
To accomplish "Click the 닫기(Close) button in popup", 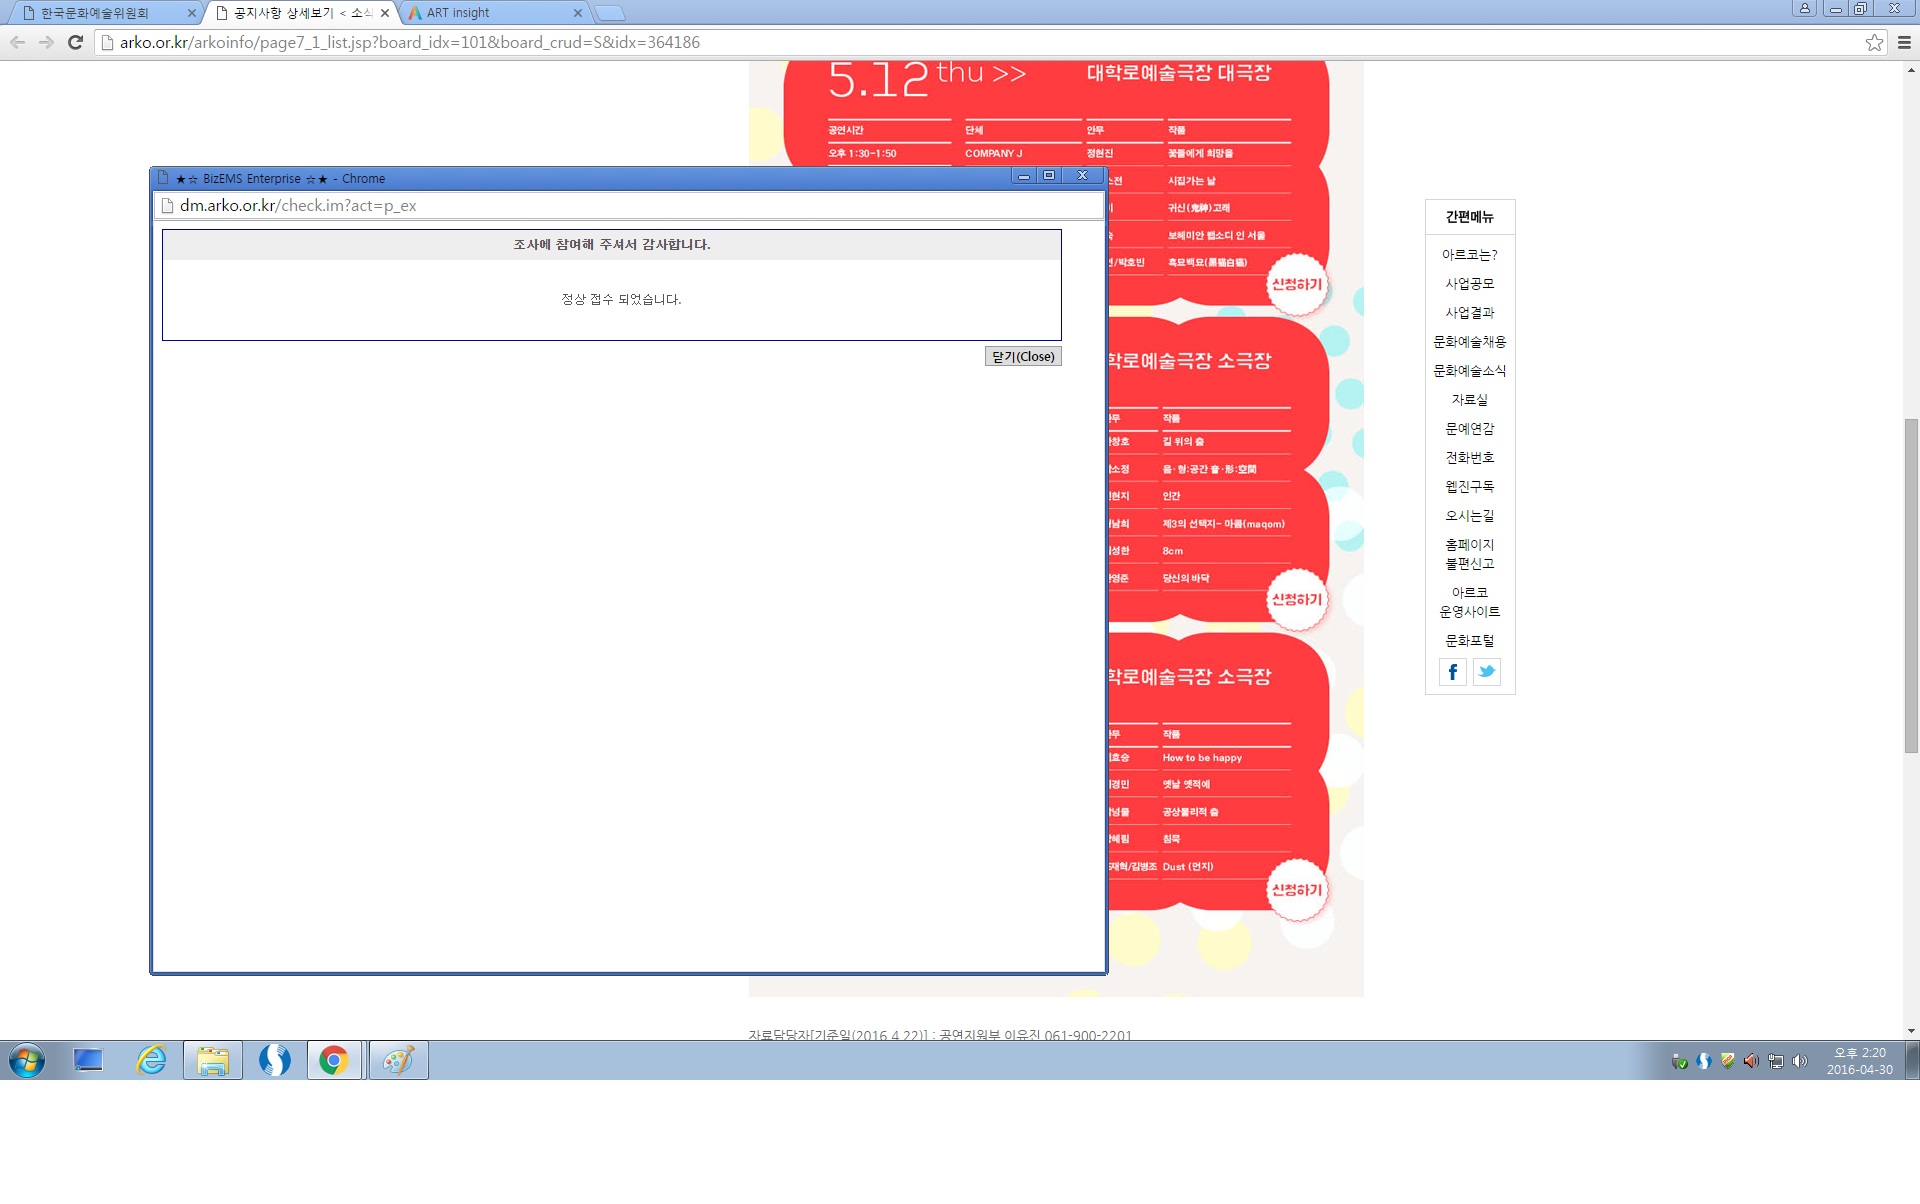I will click(x=1022, y=357).
